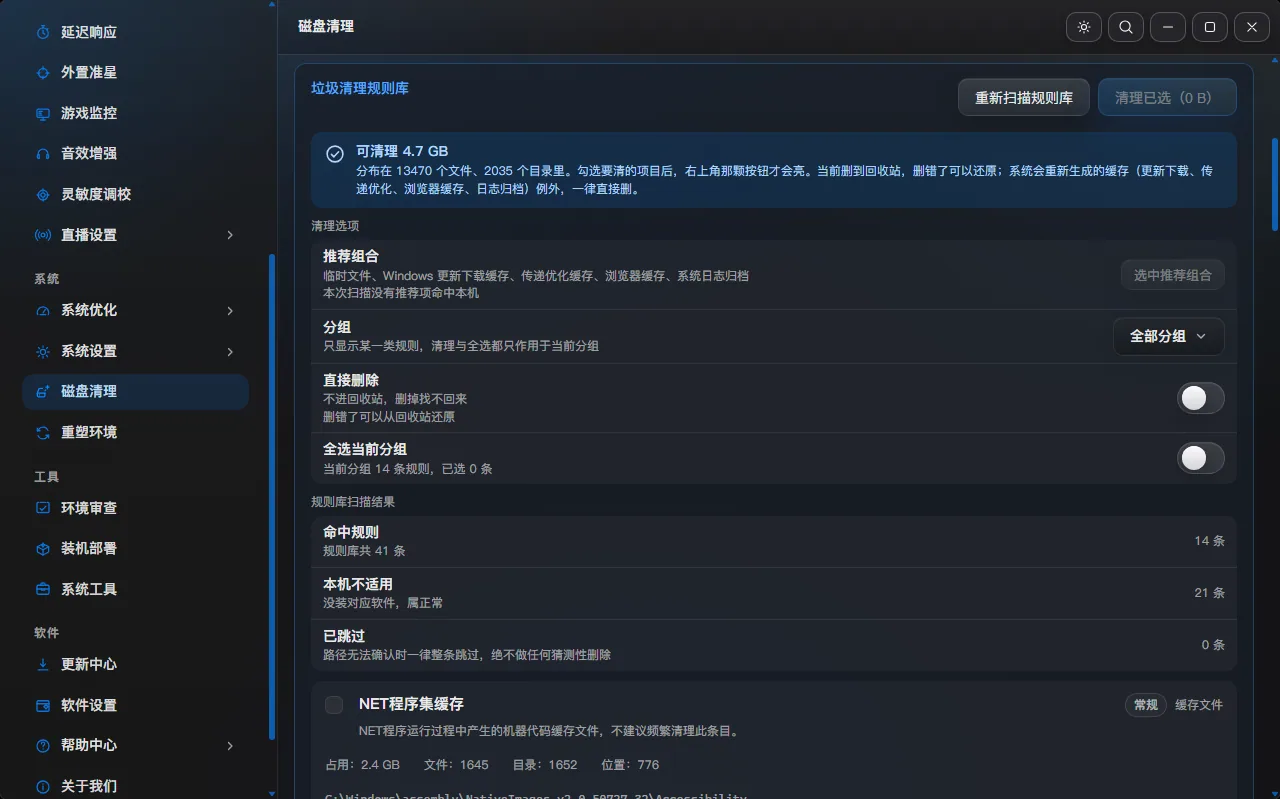The width and height of the screenshot is (1280, 799).
Task: Open the 全部分组 dropdown
Action: [x=1169, y=337]
